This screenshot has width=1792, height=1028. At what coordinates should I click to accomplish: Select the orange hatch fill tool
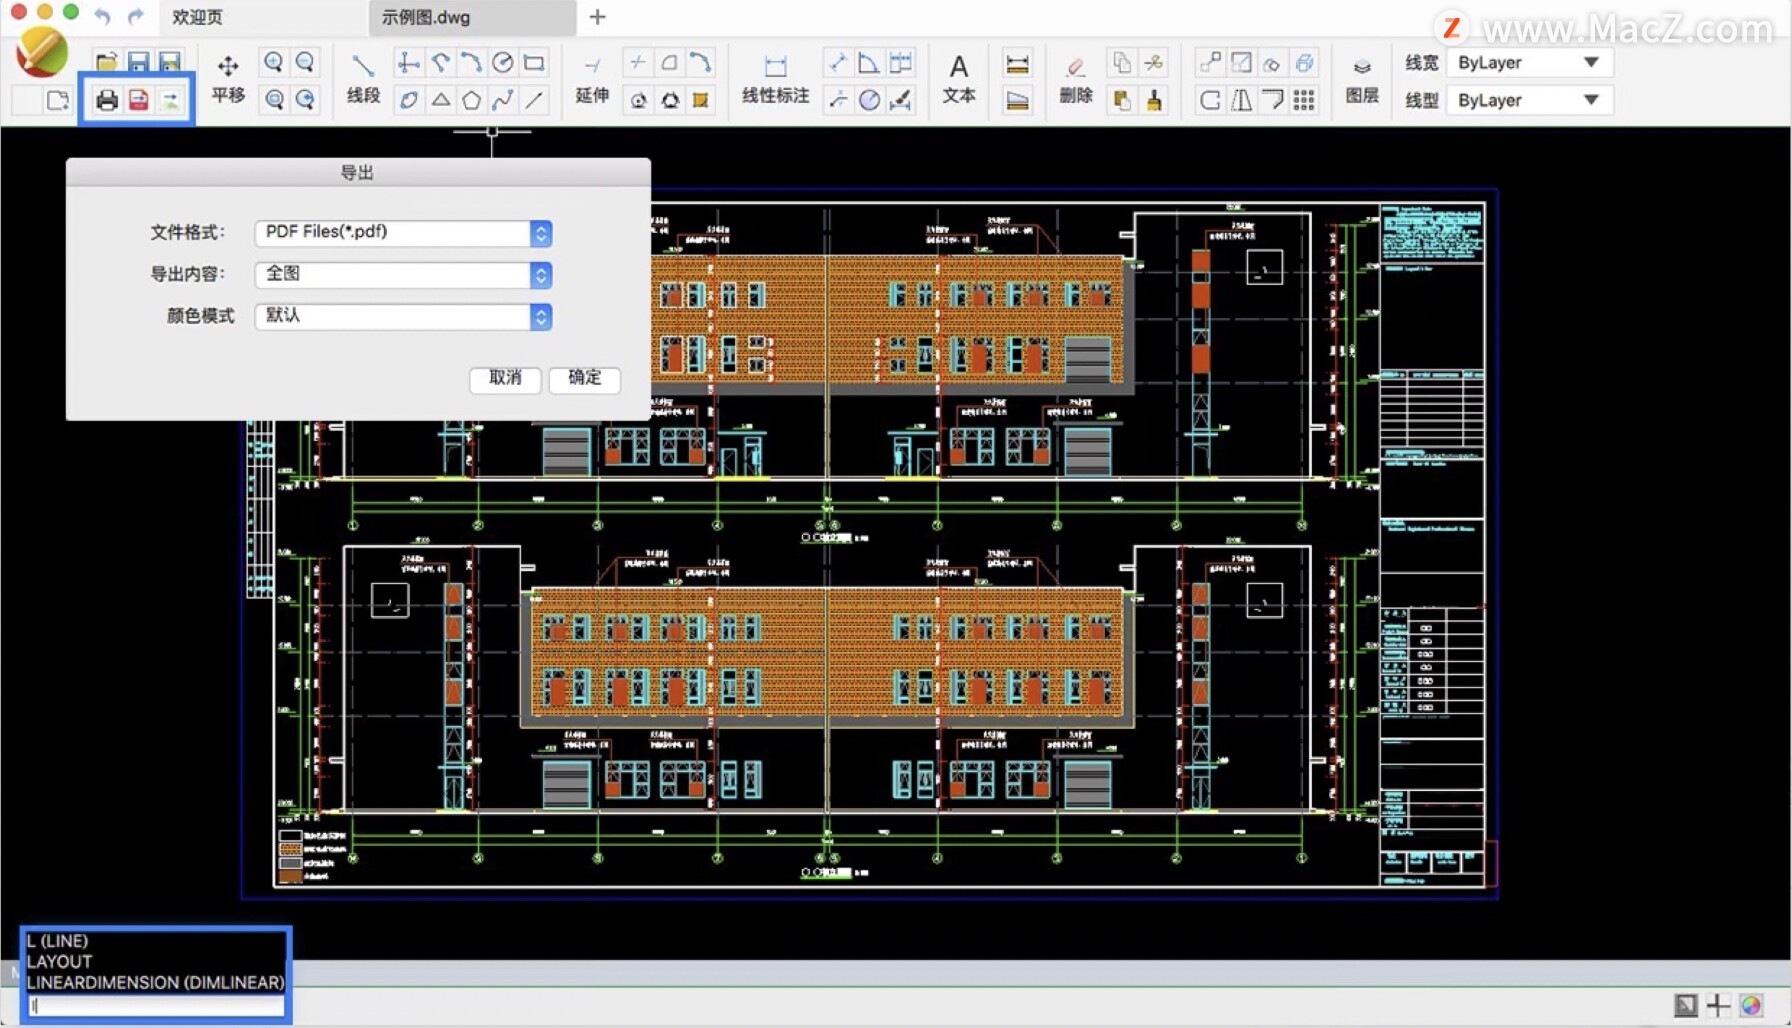701,99
